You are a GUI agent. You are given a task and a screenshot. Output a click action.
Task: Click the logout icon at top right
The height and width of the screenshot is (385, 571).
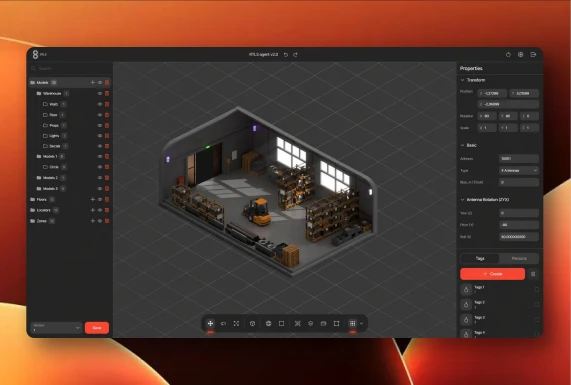point(533,55)
